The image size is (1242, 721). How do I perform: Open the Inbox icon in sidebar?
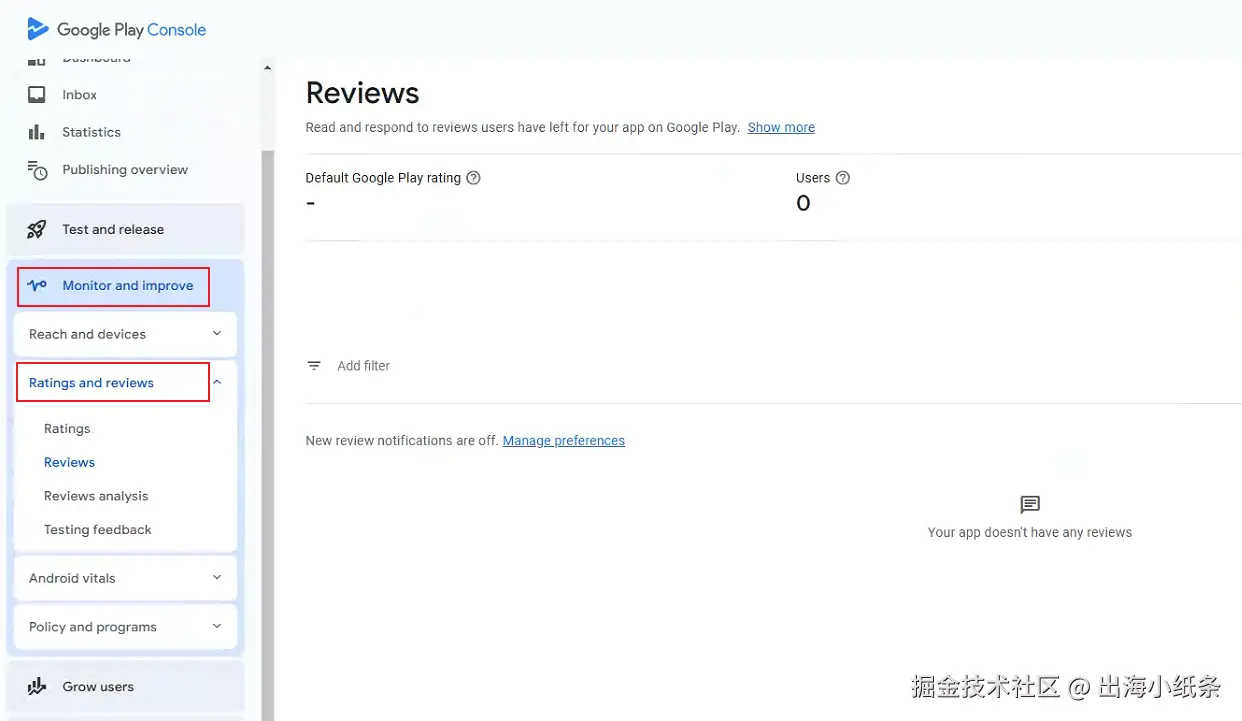coord(37,95)
